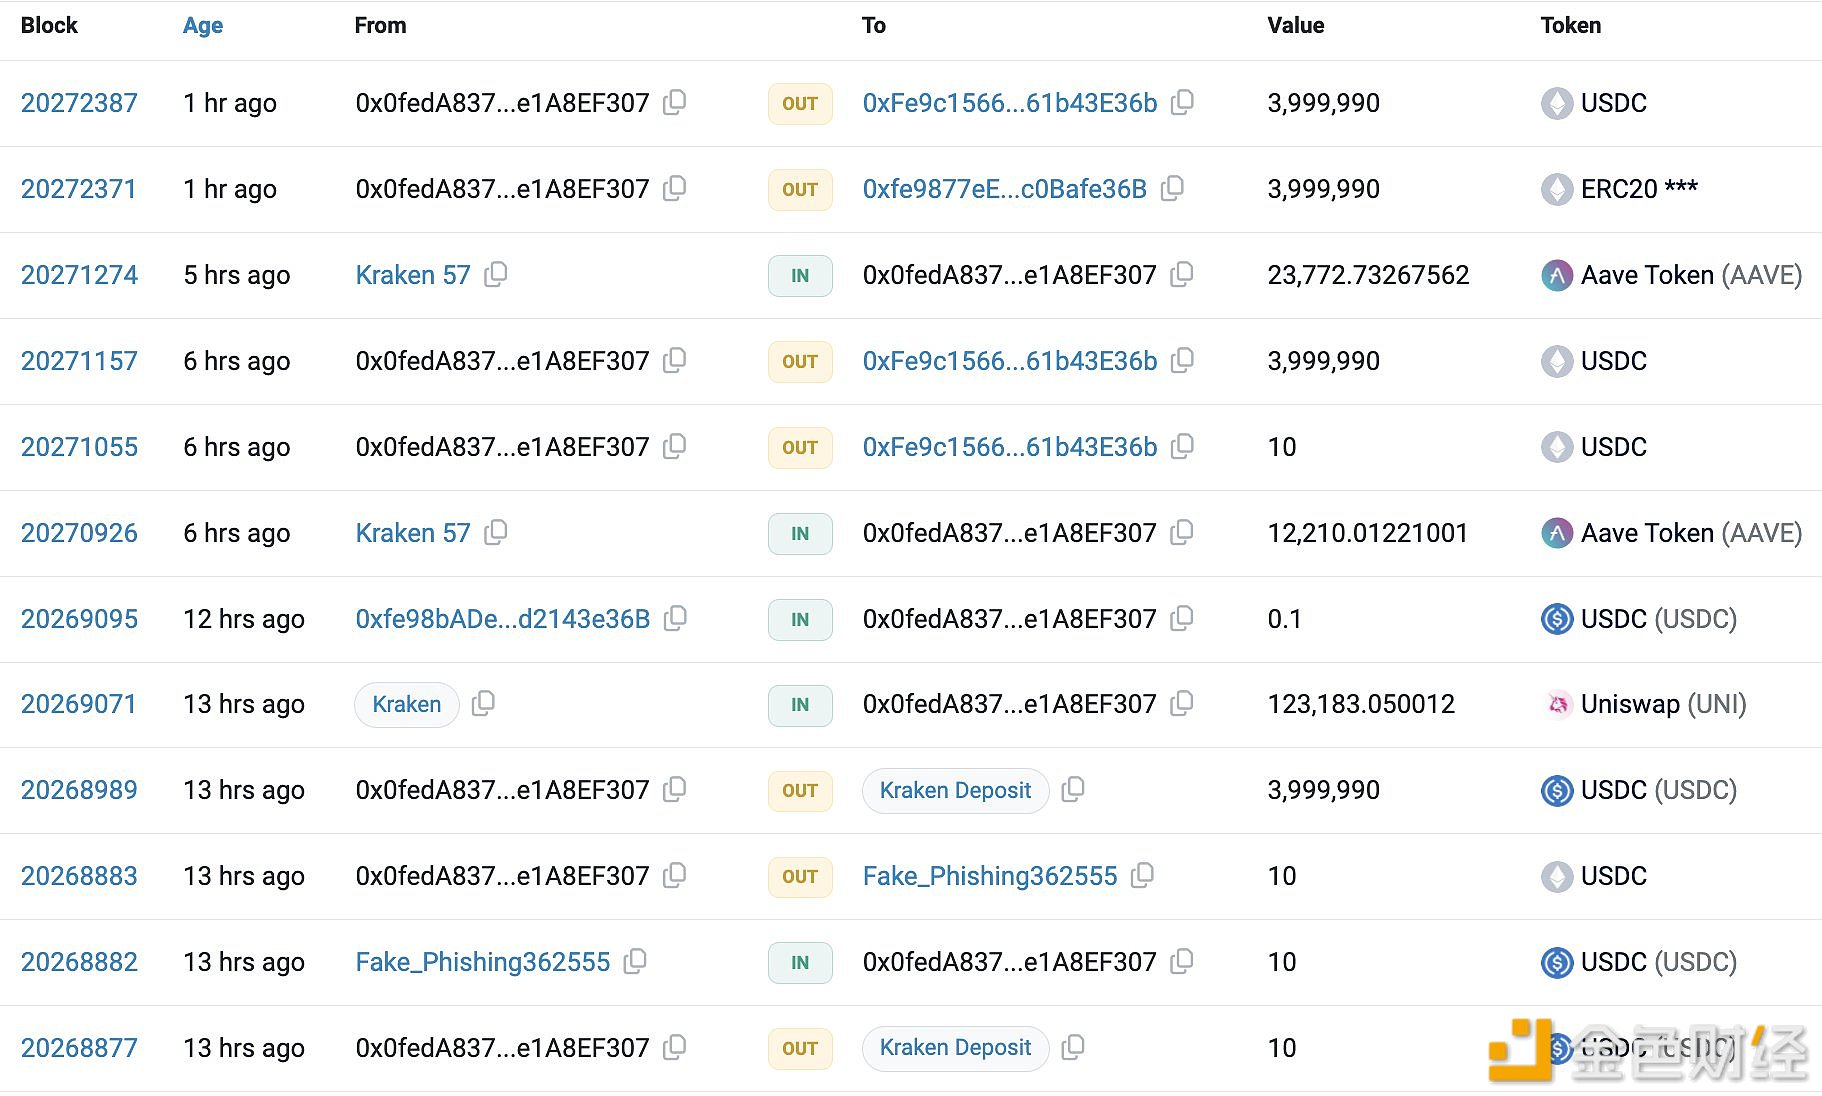Copy 0xfe98bADe...d2143e36B sender address
Screen dimensions: 1822x1096
tap(676, 618)
